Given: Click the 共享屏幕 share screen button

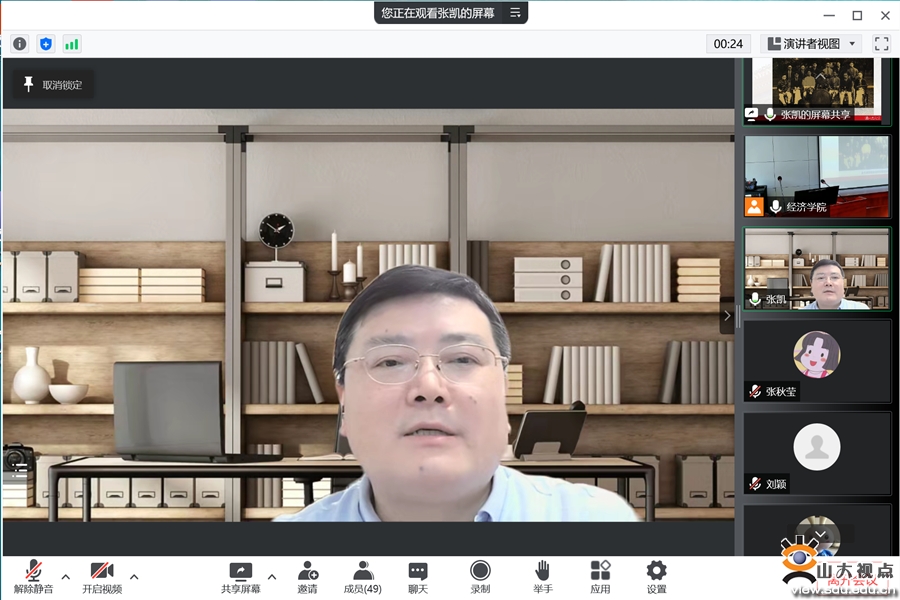Looking at the screenshot, I should (241, 576).
